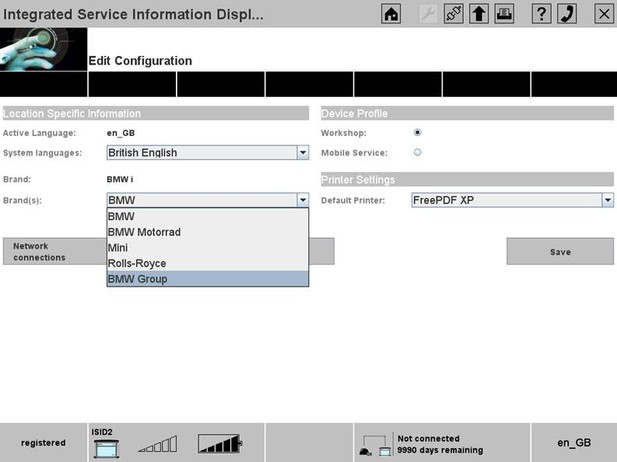Image resolution: width=617 pixels, height=462 pixels.
Task: Choose BMW from the brand list
Action: pos(208,216)
